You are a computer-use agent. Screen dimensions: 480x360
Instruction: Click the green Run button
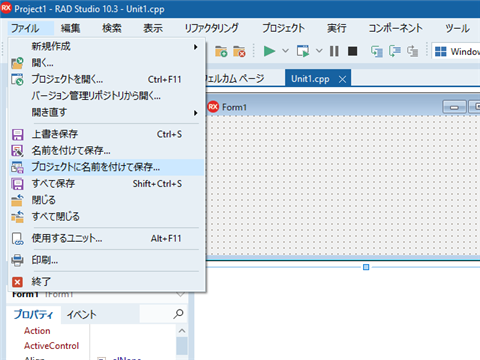click(x=269, y=51)
